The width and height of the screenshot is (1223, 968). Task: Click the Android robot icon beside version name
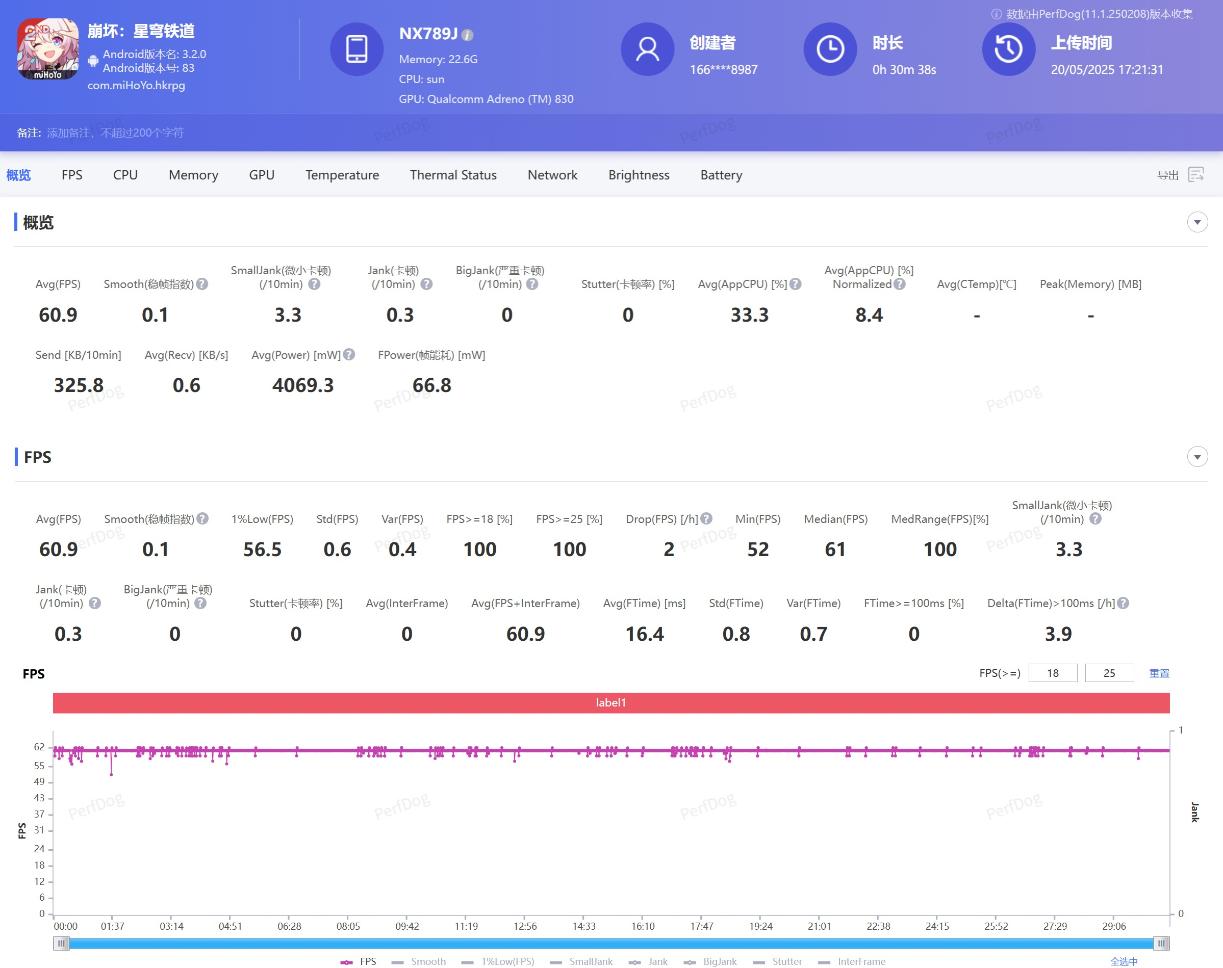(x=93, y=61)
